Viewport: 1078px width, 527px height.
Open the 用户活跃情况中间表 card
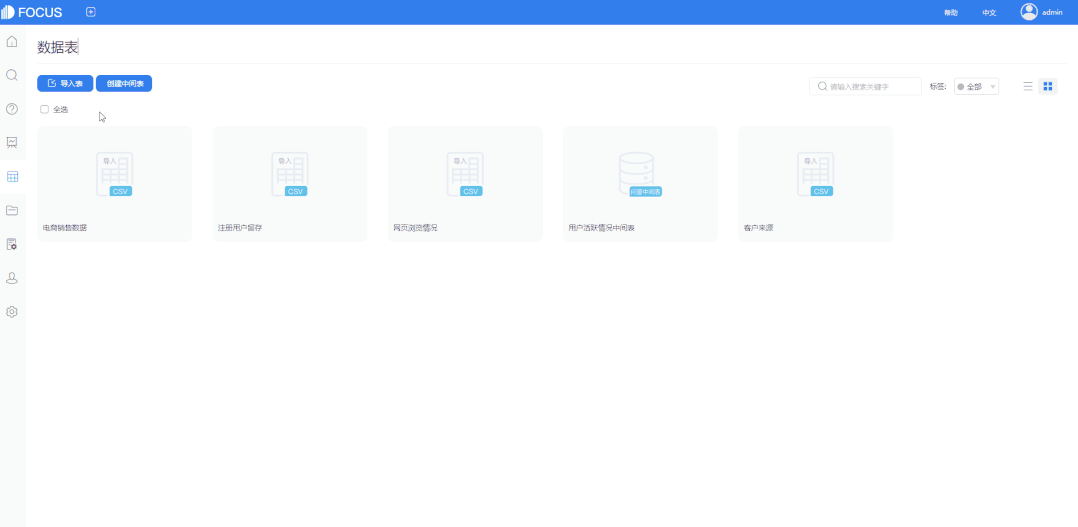641,184
